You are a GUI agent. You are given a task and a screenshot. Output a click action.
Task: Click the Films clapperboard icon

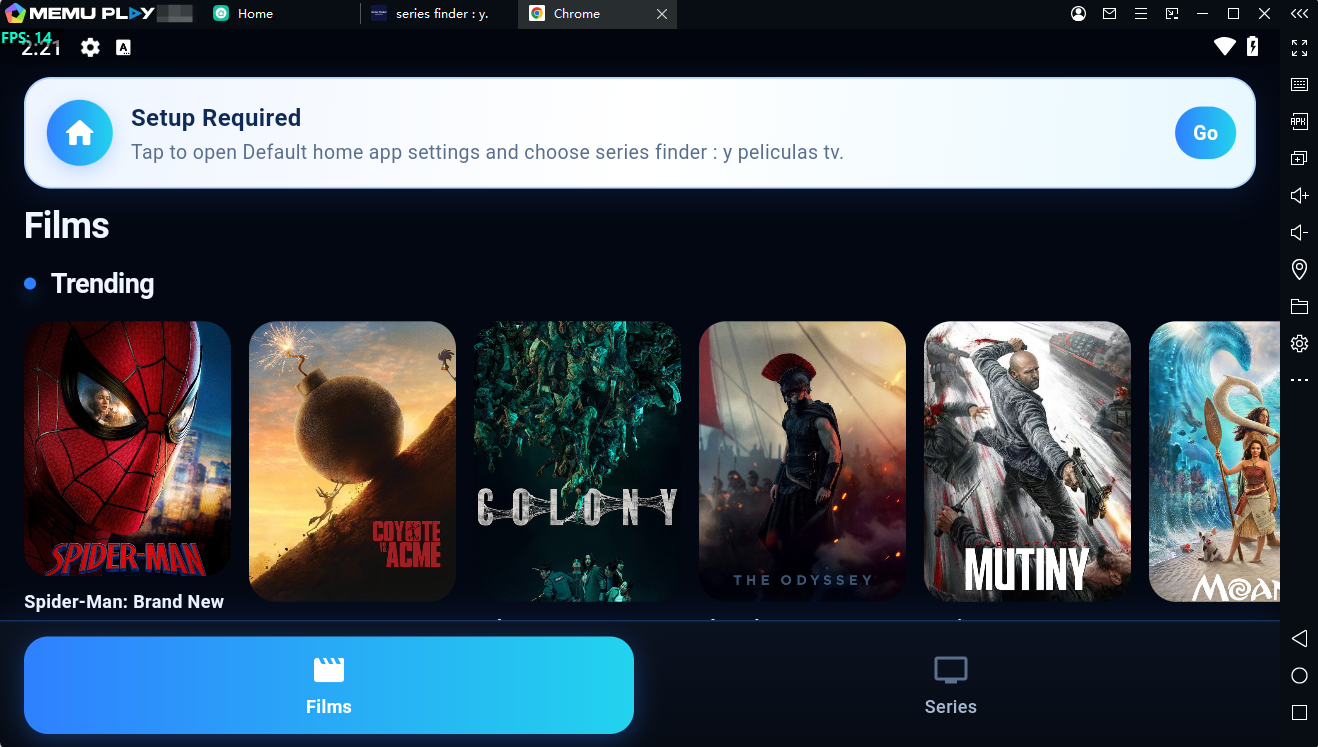(329, 670)
